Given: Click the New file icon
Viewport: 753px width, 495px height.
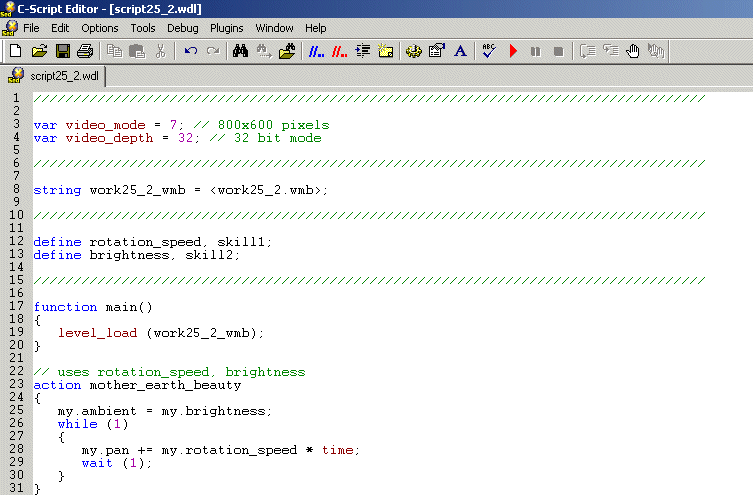Looking at the screenshot, I should (15, 51).
